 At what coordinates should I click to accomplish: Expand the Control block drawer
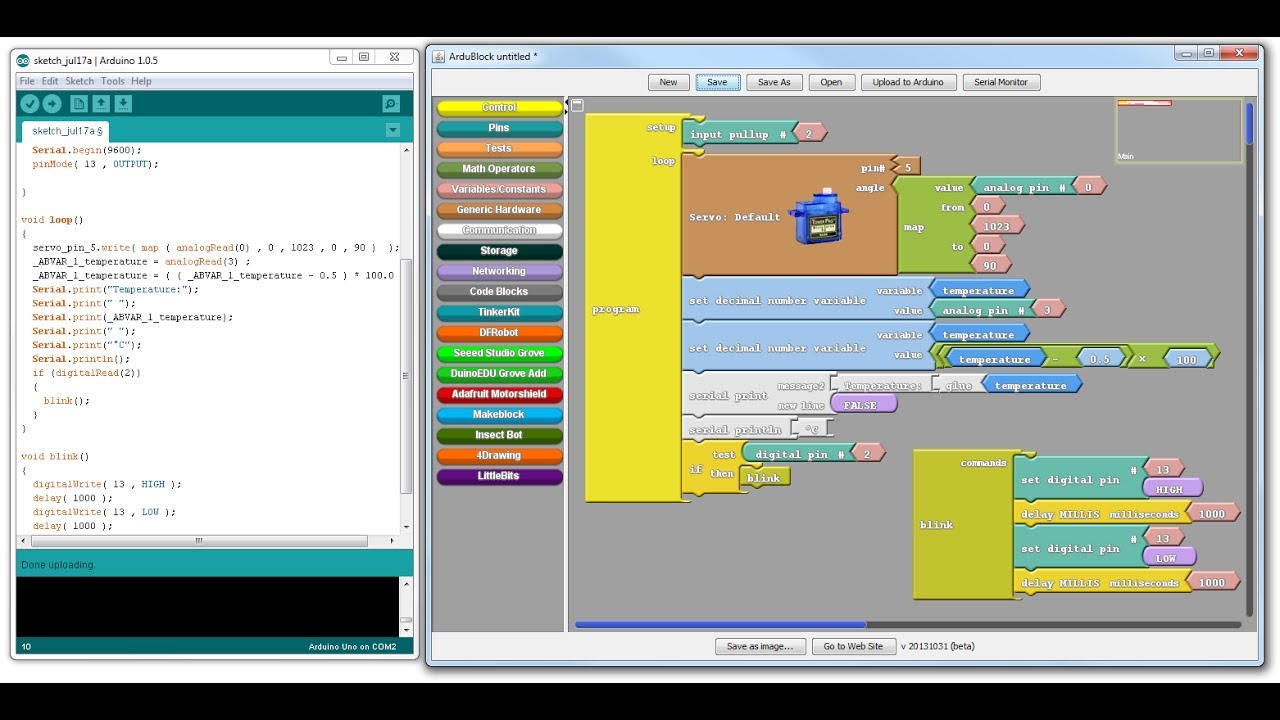[499, 107]
